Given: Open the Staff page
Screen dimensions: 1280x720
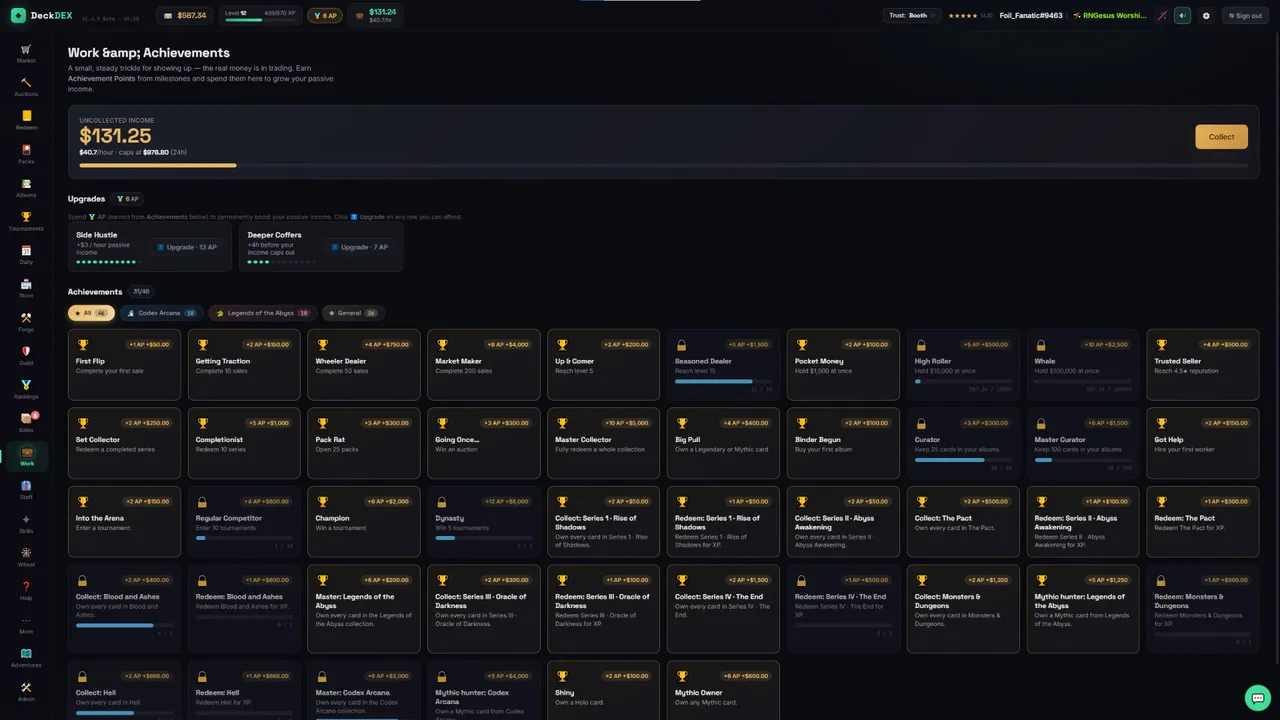Looking at the screenshot, I should pyautogui.click(x=26, y=490).
